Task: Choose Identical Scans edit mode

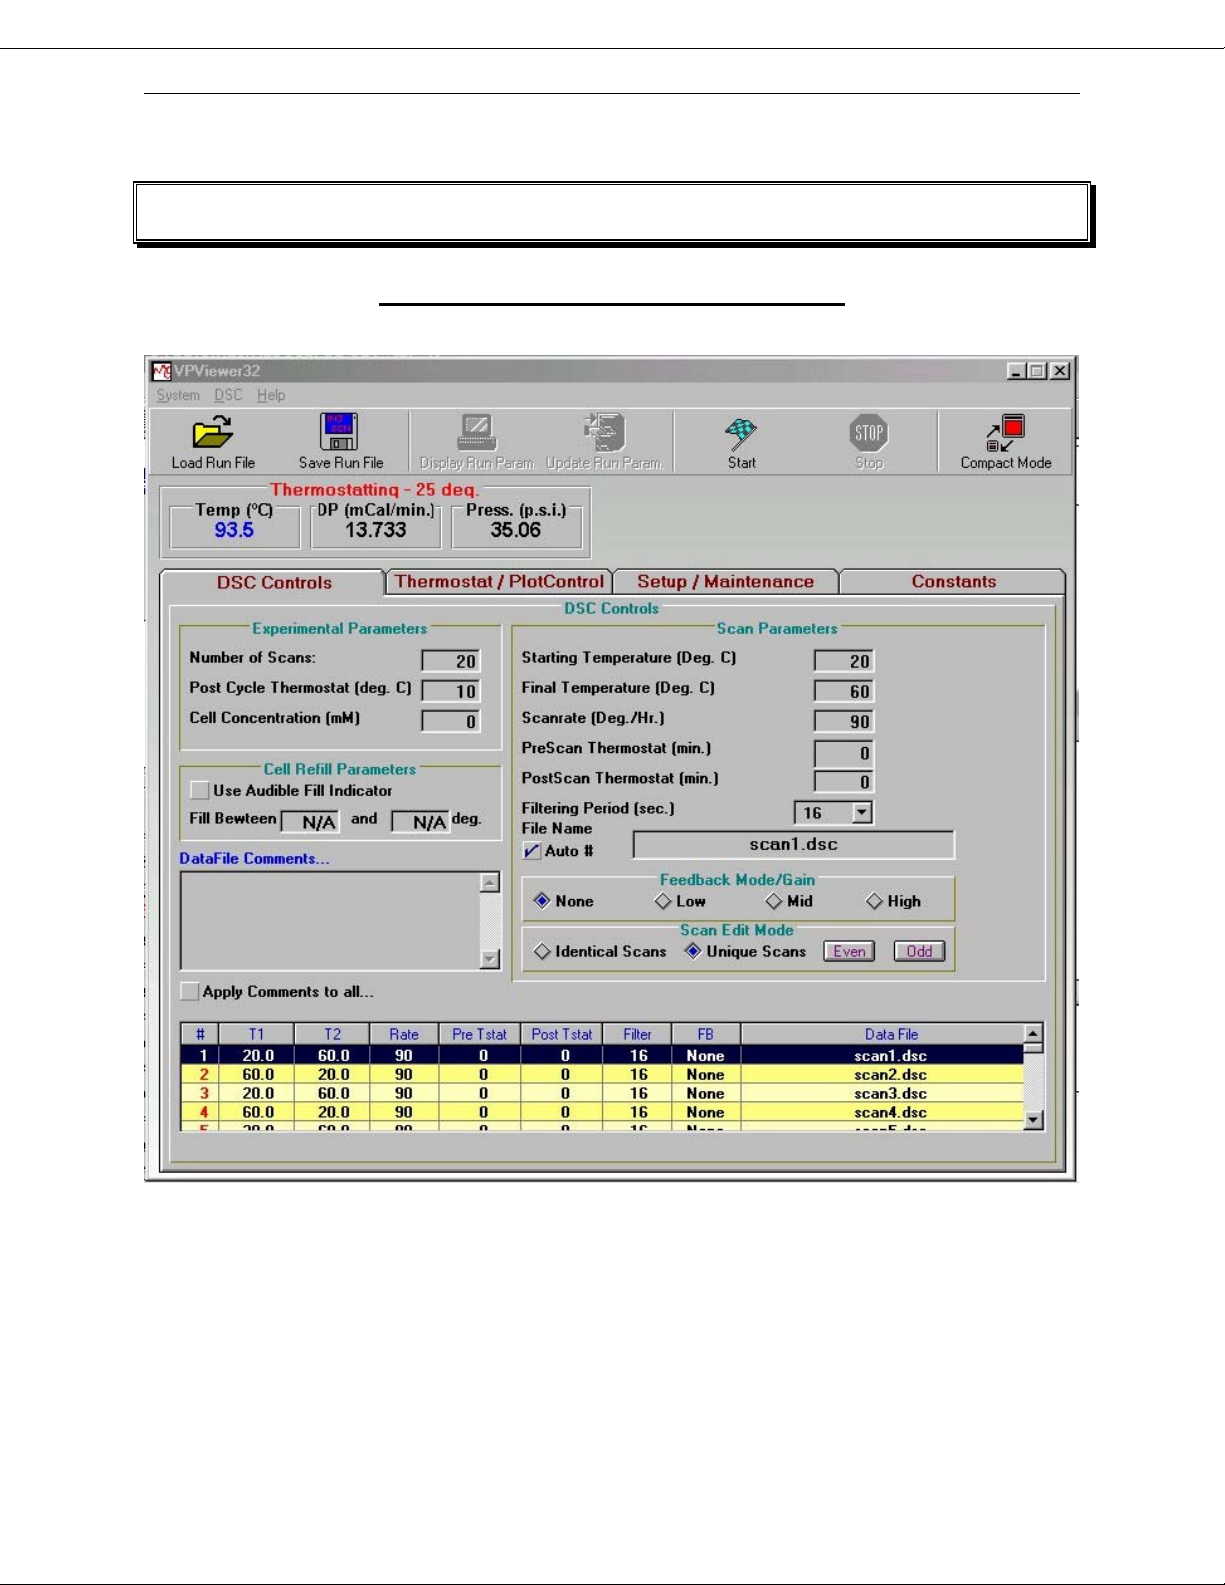Action: point(542,951)
